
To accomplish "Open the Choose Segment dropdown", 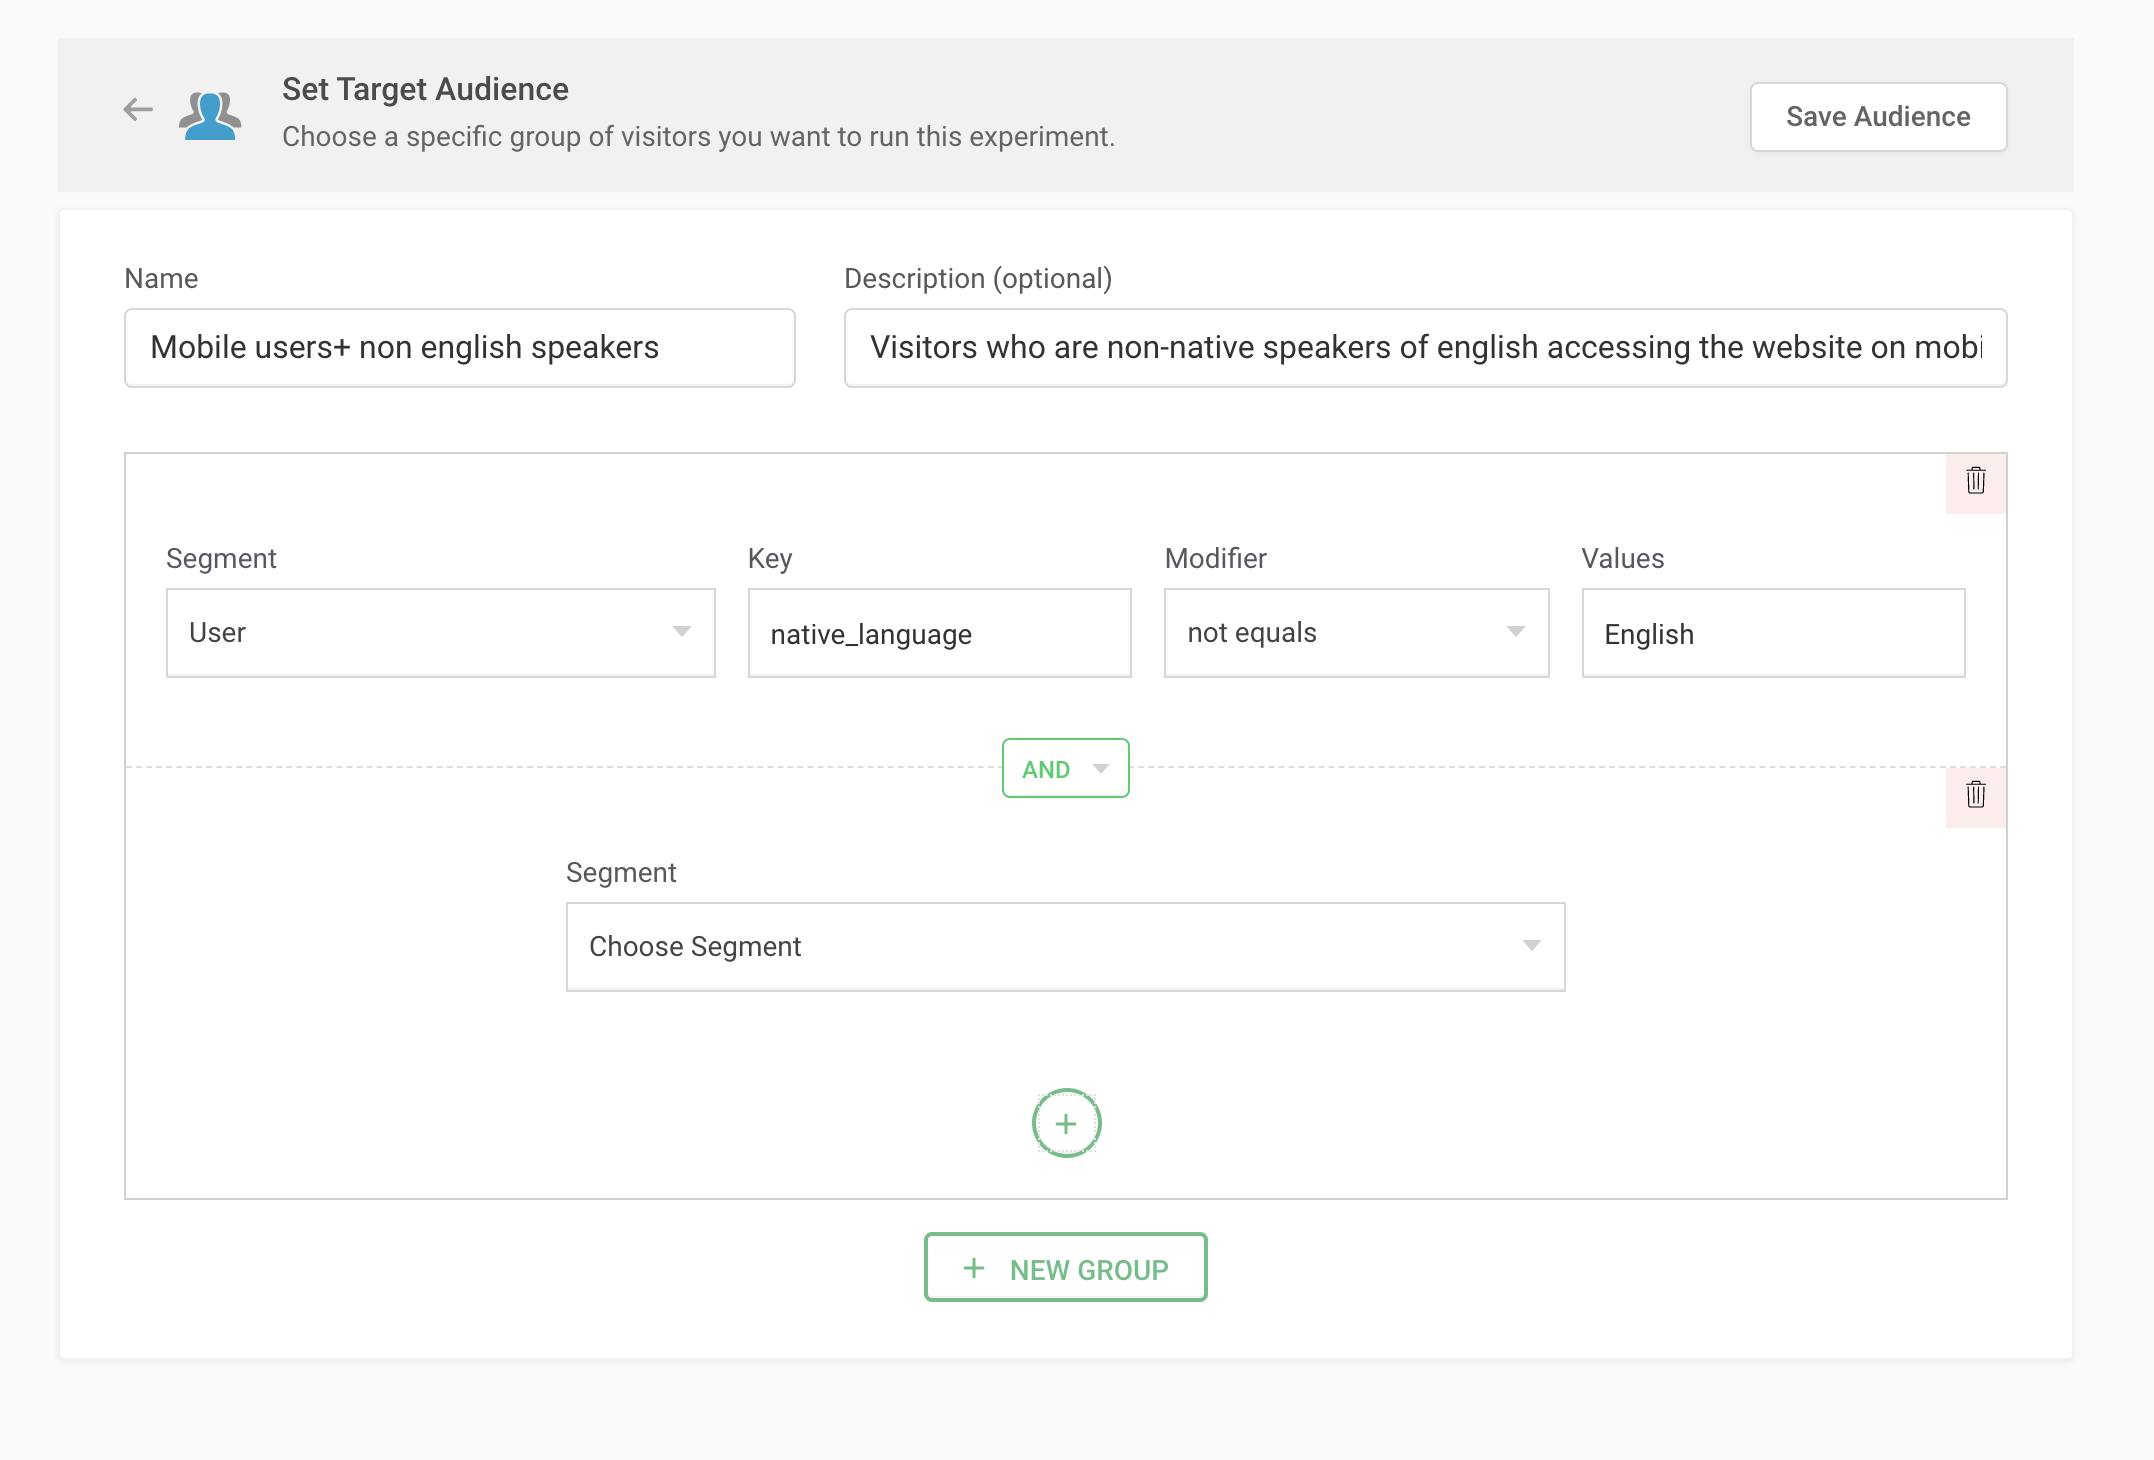I will 1065,947.
